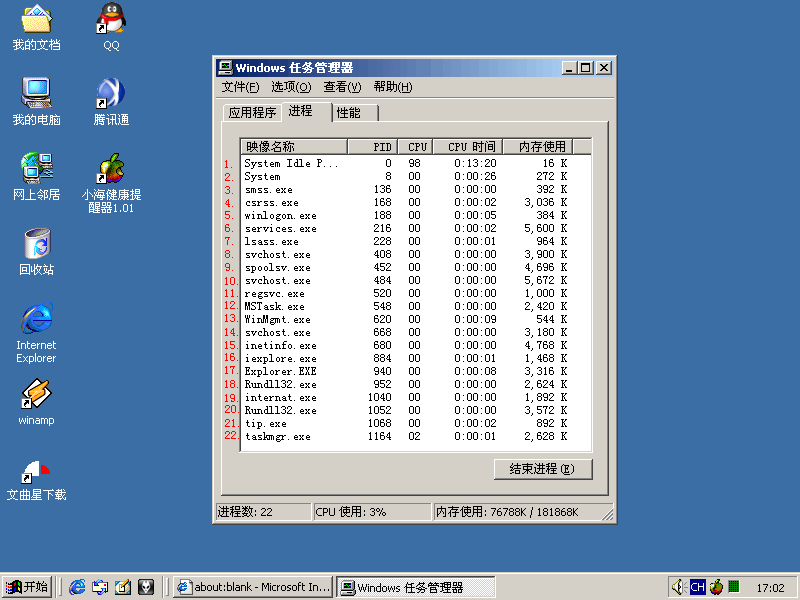Switch to the 性能 tab
Viewport: 800px width, 600px height.
click(x=355, y=113)
